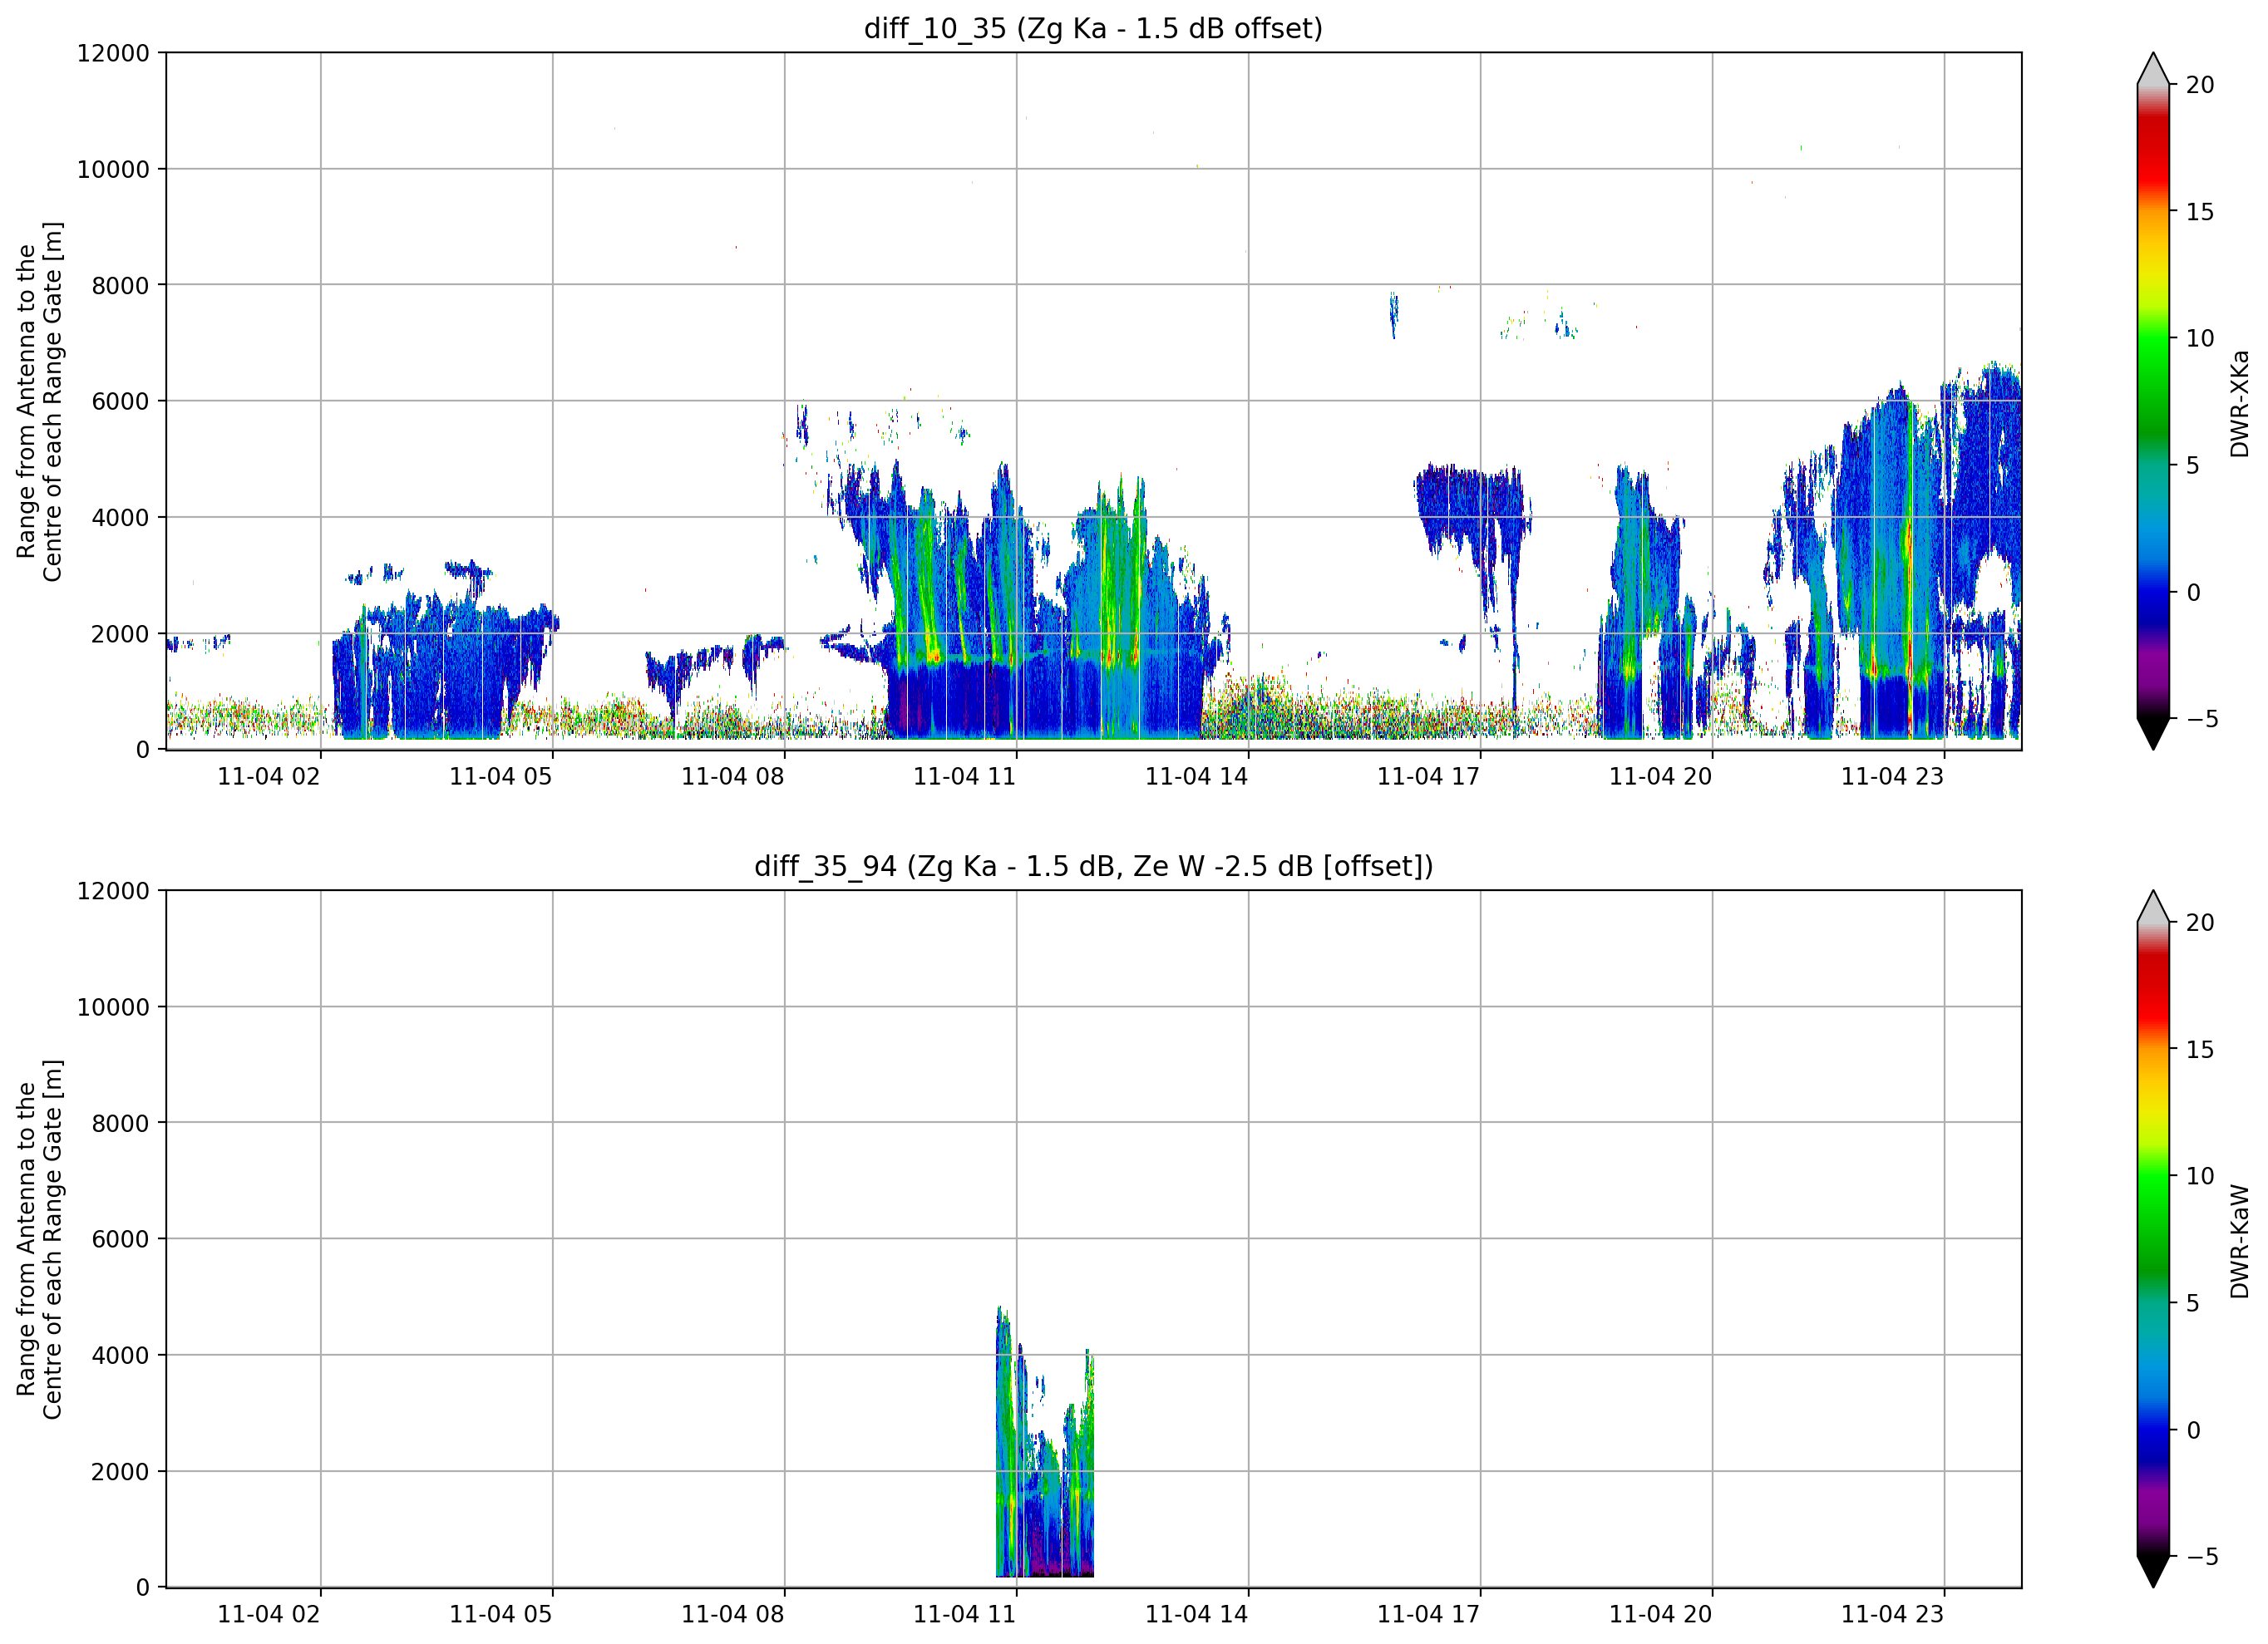Click the 11-04 11 tick label on top plot
The width and height of the screenshot is (2268, 1644).
pyautogui.click(x=964, y=776)
